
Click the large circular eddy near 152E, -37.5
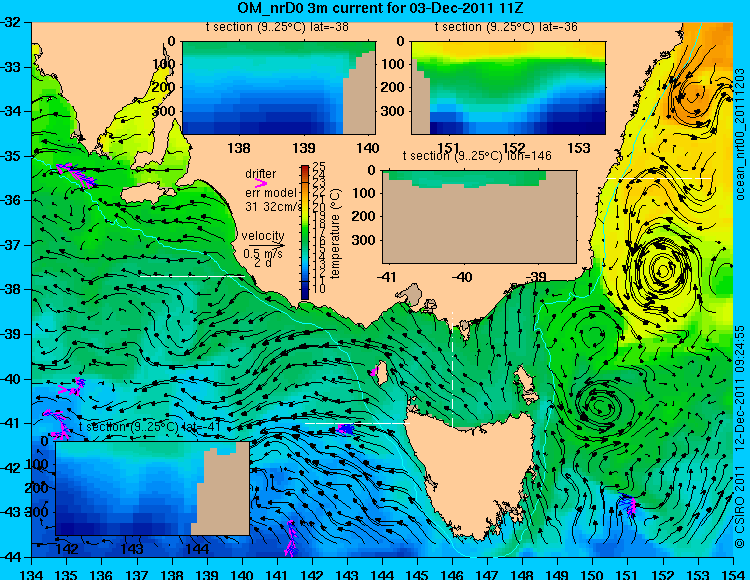coord(662,272)
